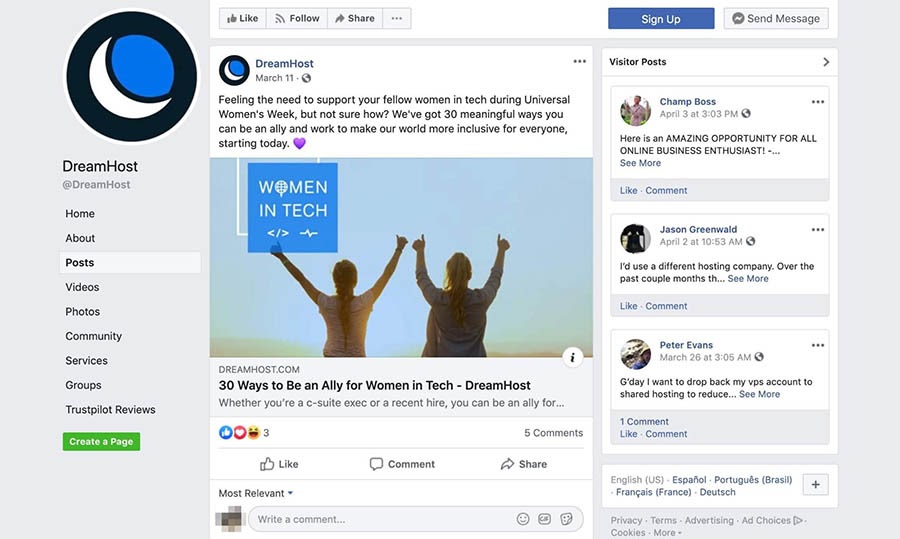The height and width of the screenshot is (539, 900).
Task: Click Comment on Champ Boss post
Action: 666,191
